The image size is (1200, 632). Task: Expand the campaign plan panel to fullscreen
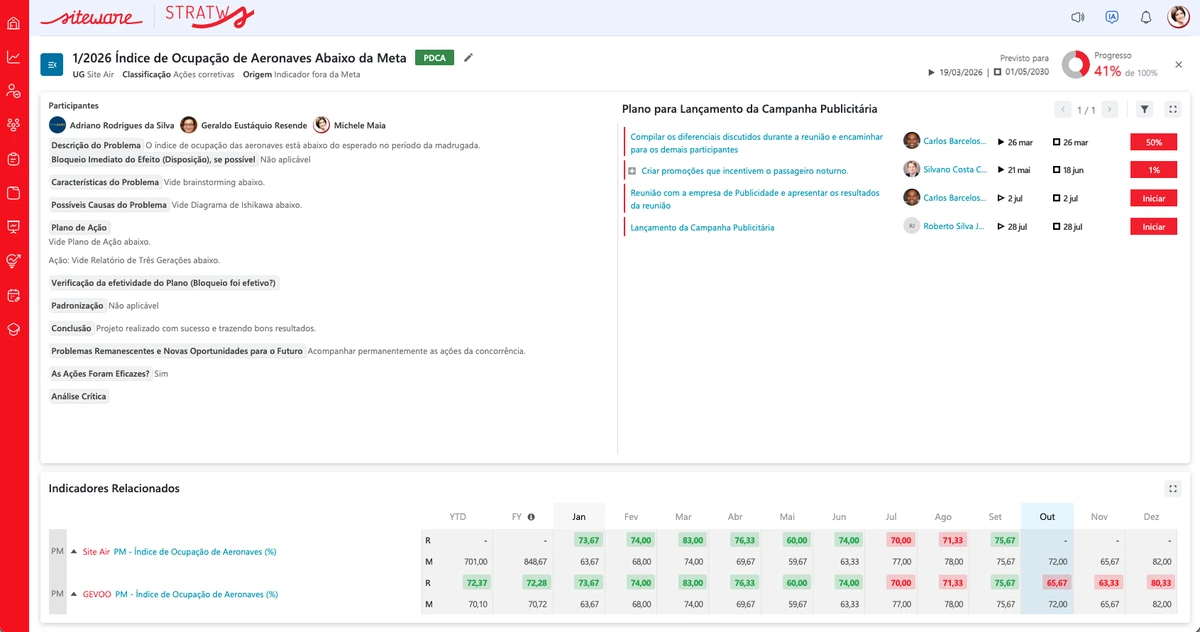[x=1173, y=110]
